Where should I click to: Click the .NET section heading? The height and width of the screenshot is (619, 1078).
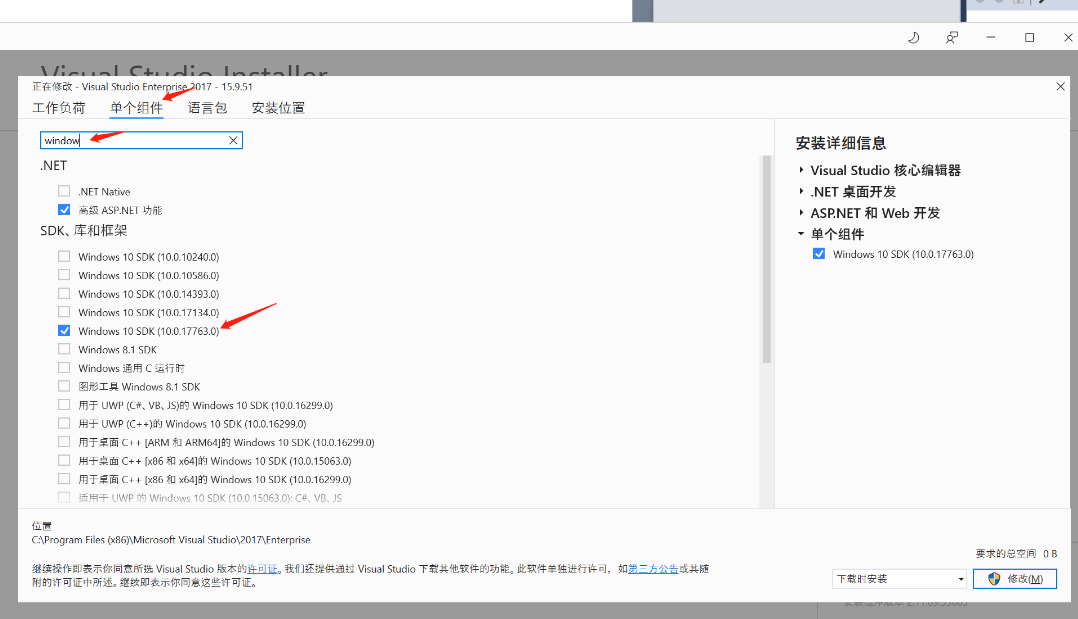point(54,166)
